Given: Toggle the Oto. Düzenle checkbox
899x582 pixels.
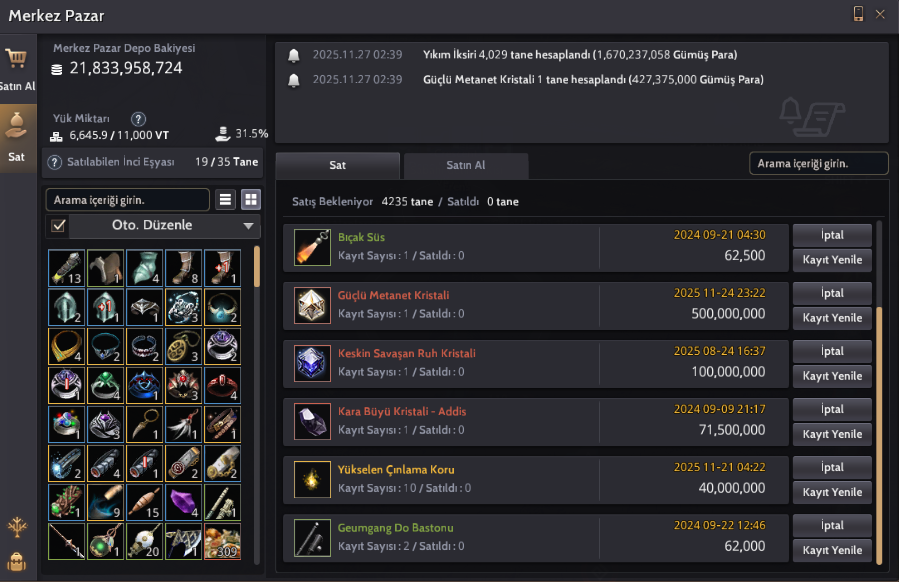Looking at the screenshot, I should pos(58,225).
